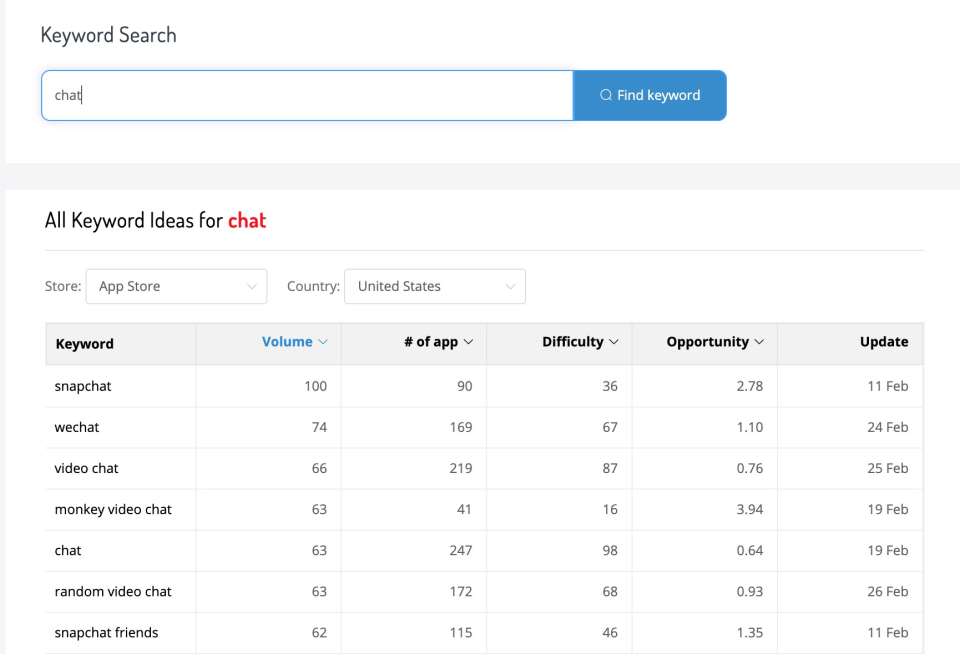Click the magnifier icon in Find keyword
Viewport: 960px width, 654px height.
pos(606,95)
